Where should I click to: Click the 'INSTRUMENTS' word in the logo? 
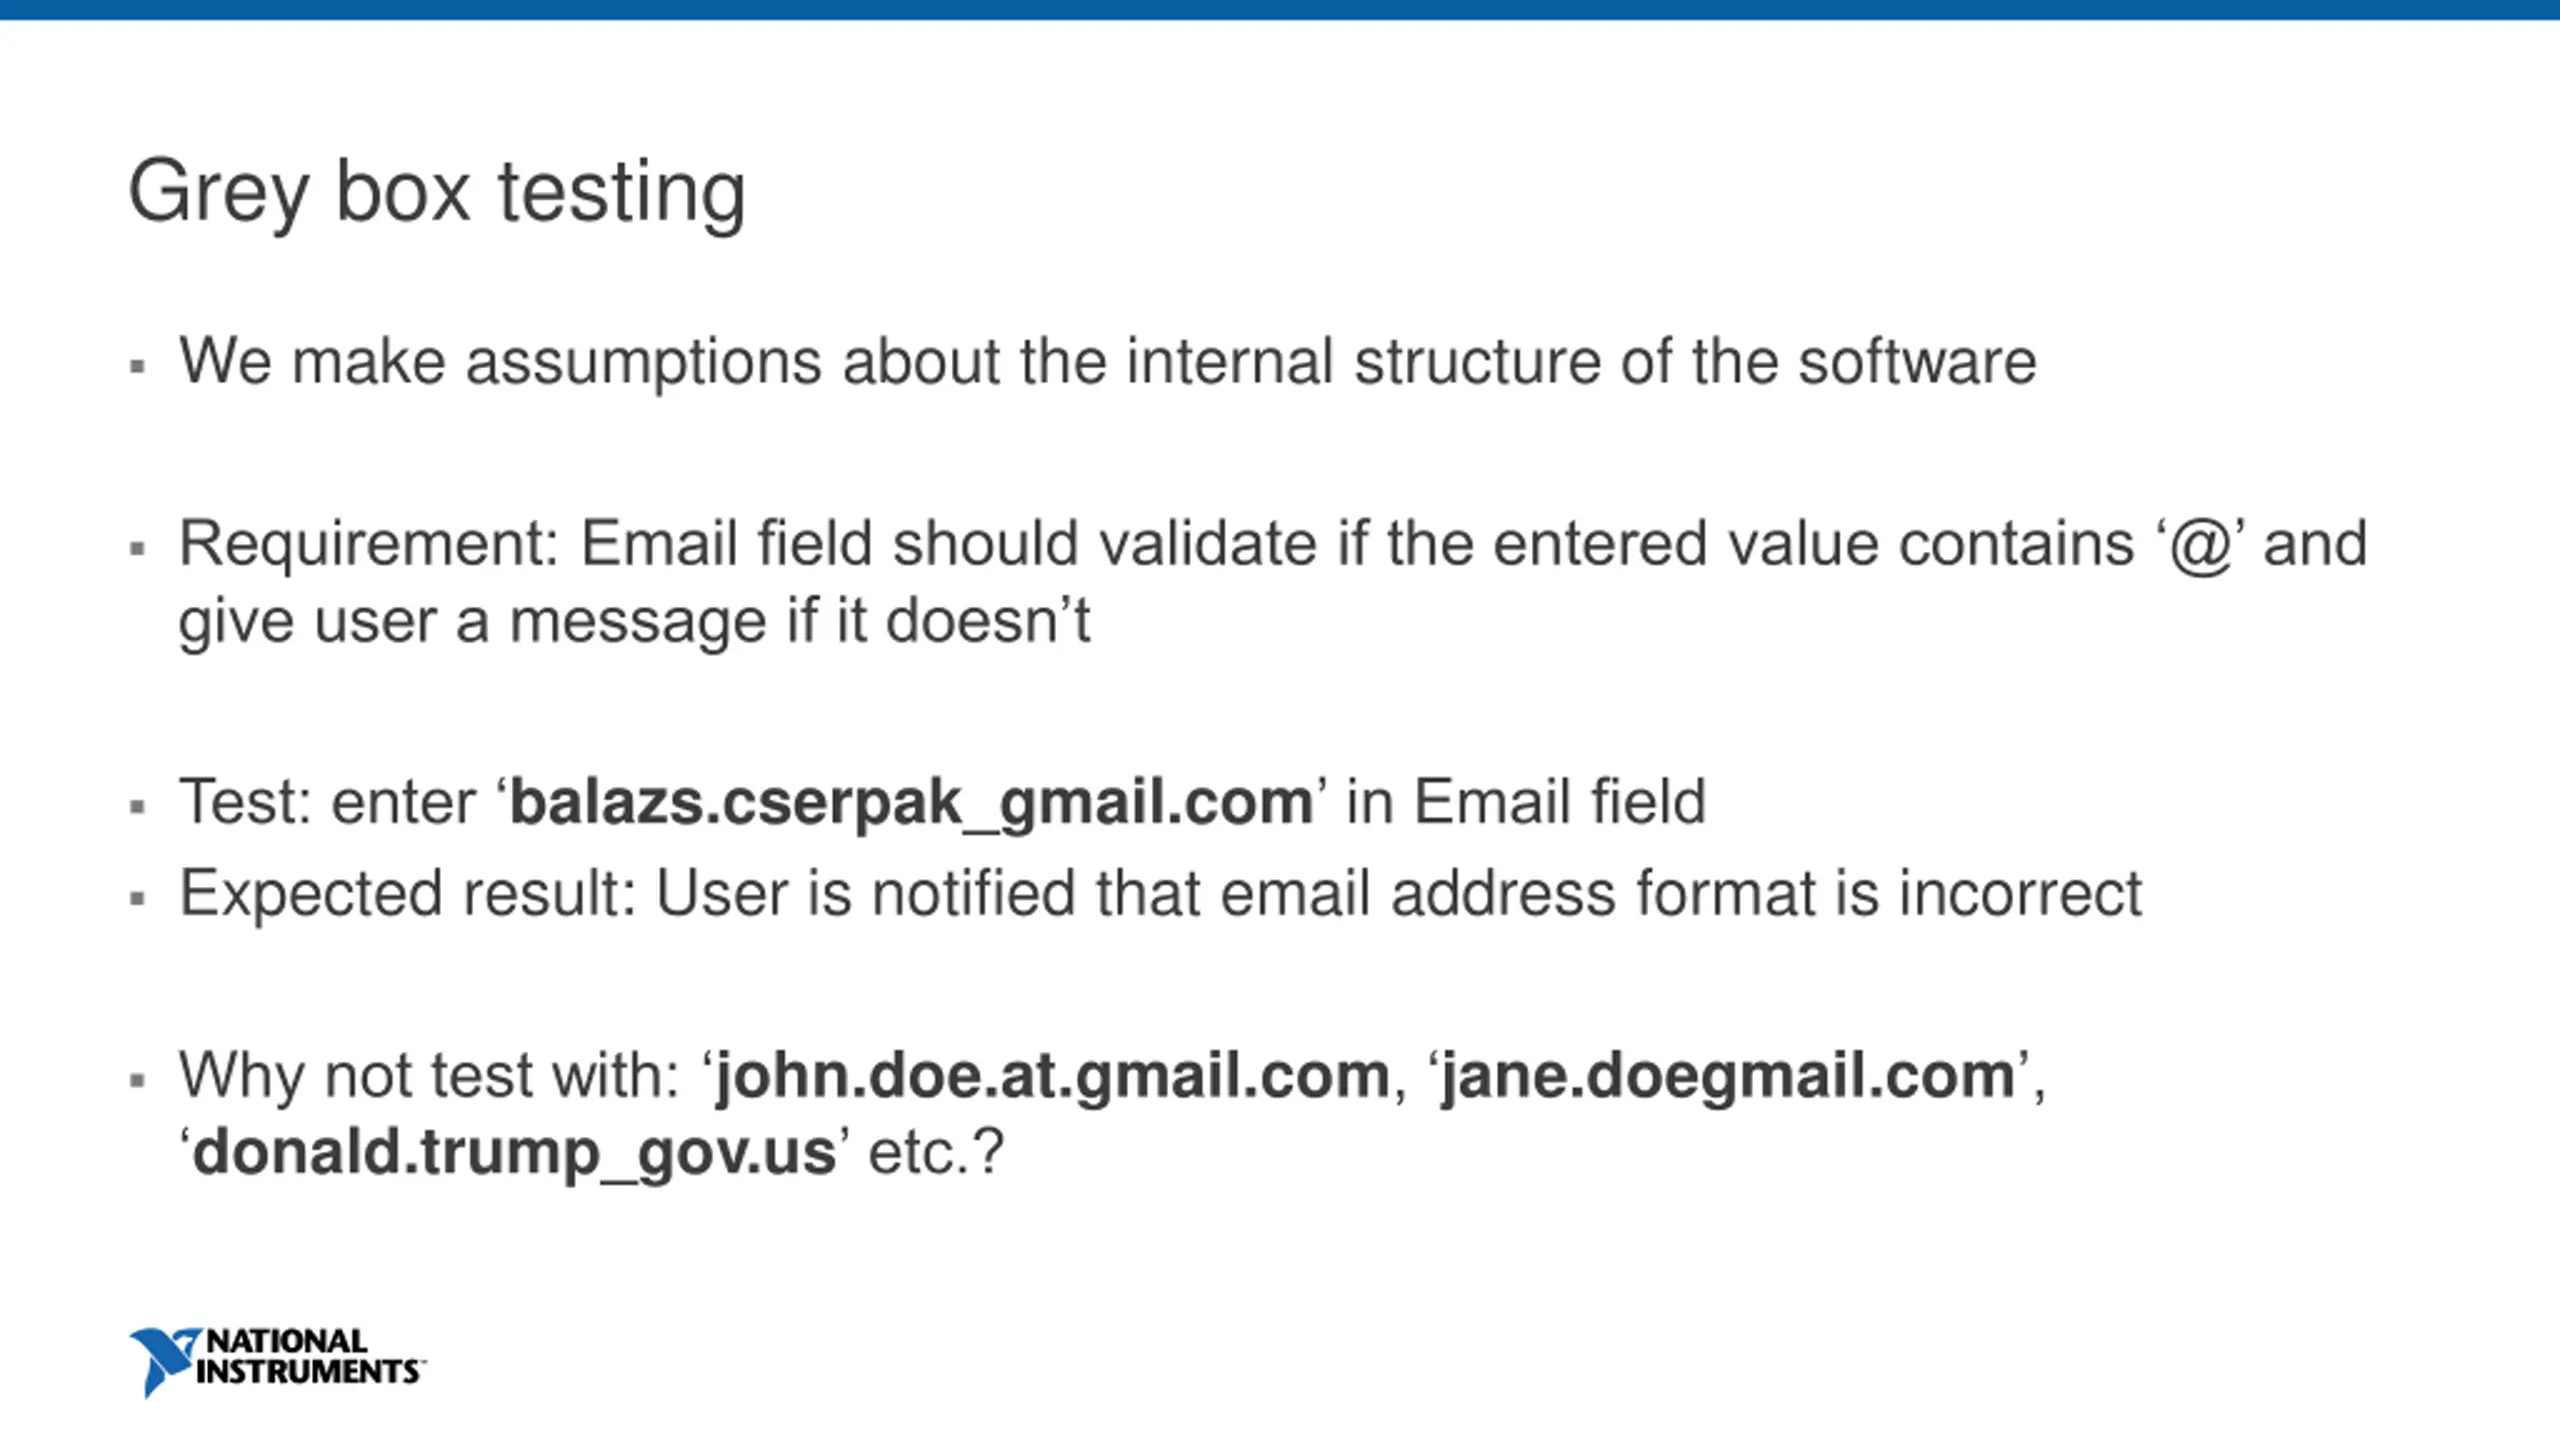307,1372
